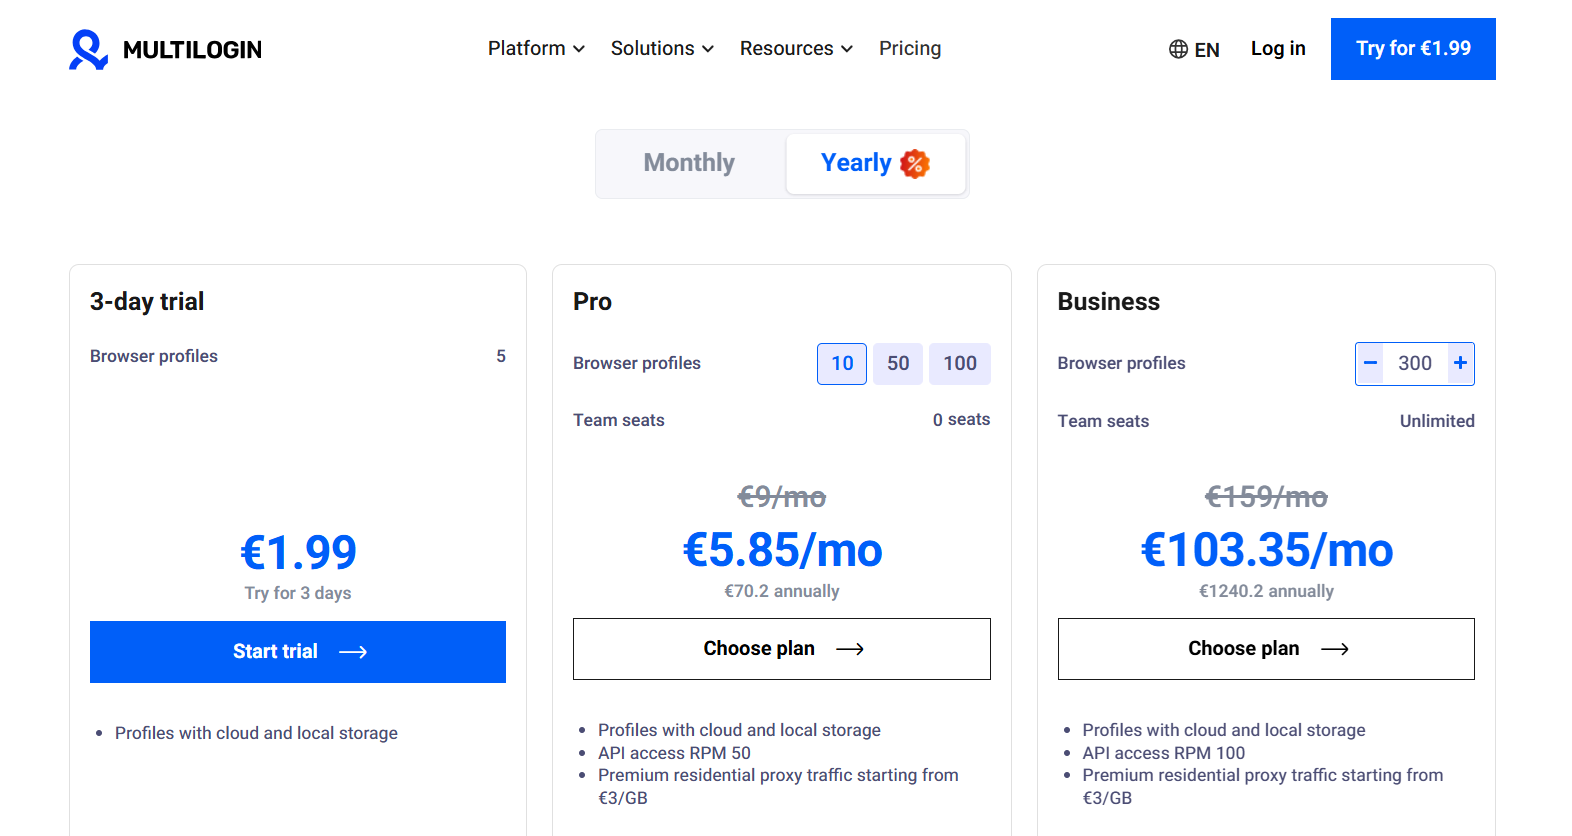Expand the Solutions dropdown menu
Screen dimensions: 1572x836
(662, 48)
